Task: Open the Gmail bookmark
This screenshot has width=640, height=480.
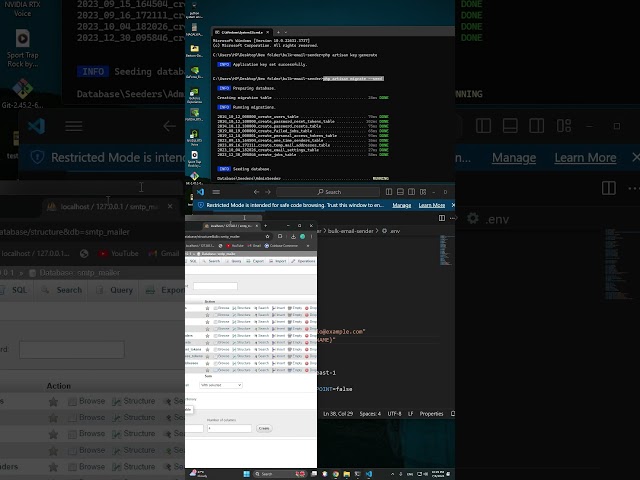Action: point(254,246)
